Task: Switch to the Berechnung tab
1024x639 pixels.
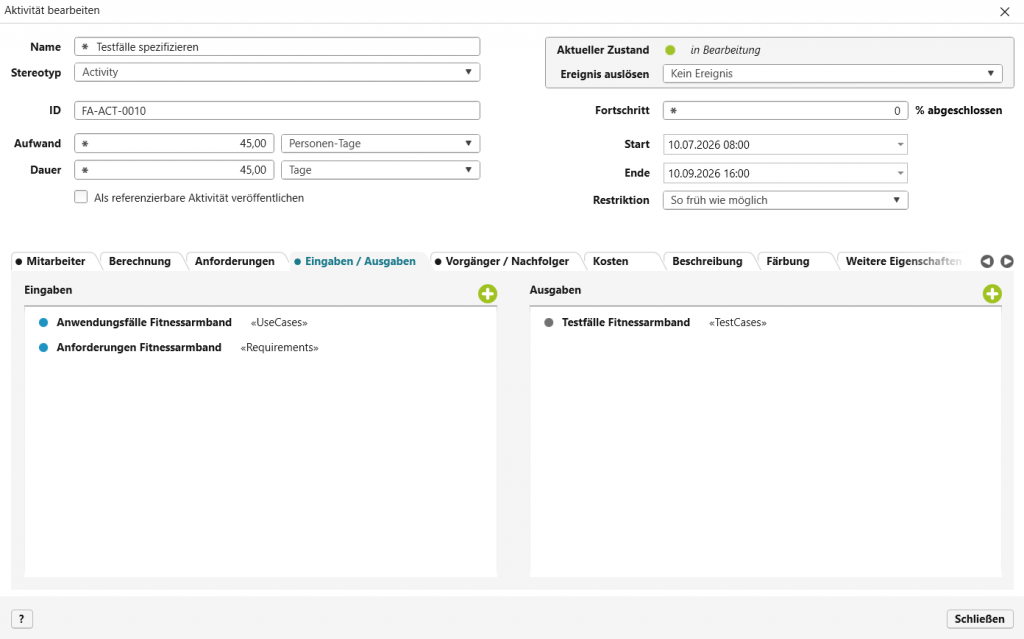Action: (x=140, y=261)
